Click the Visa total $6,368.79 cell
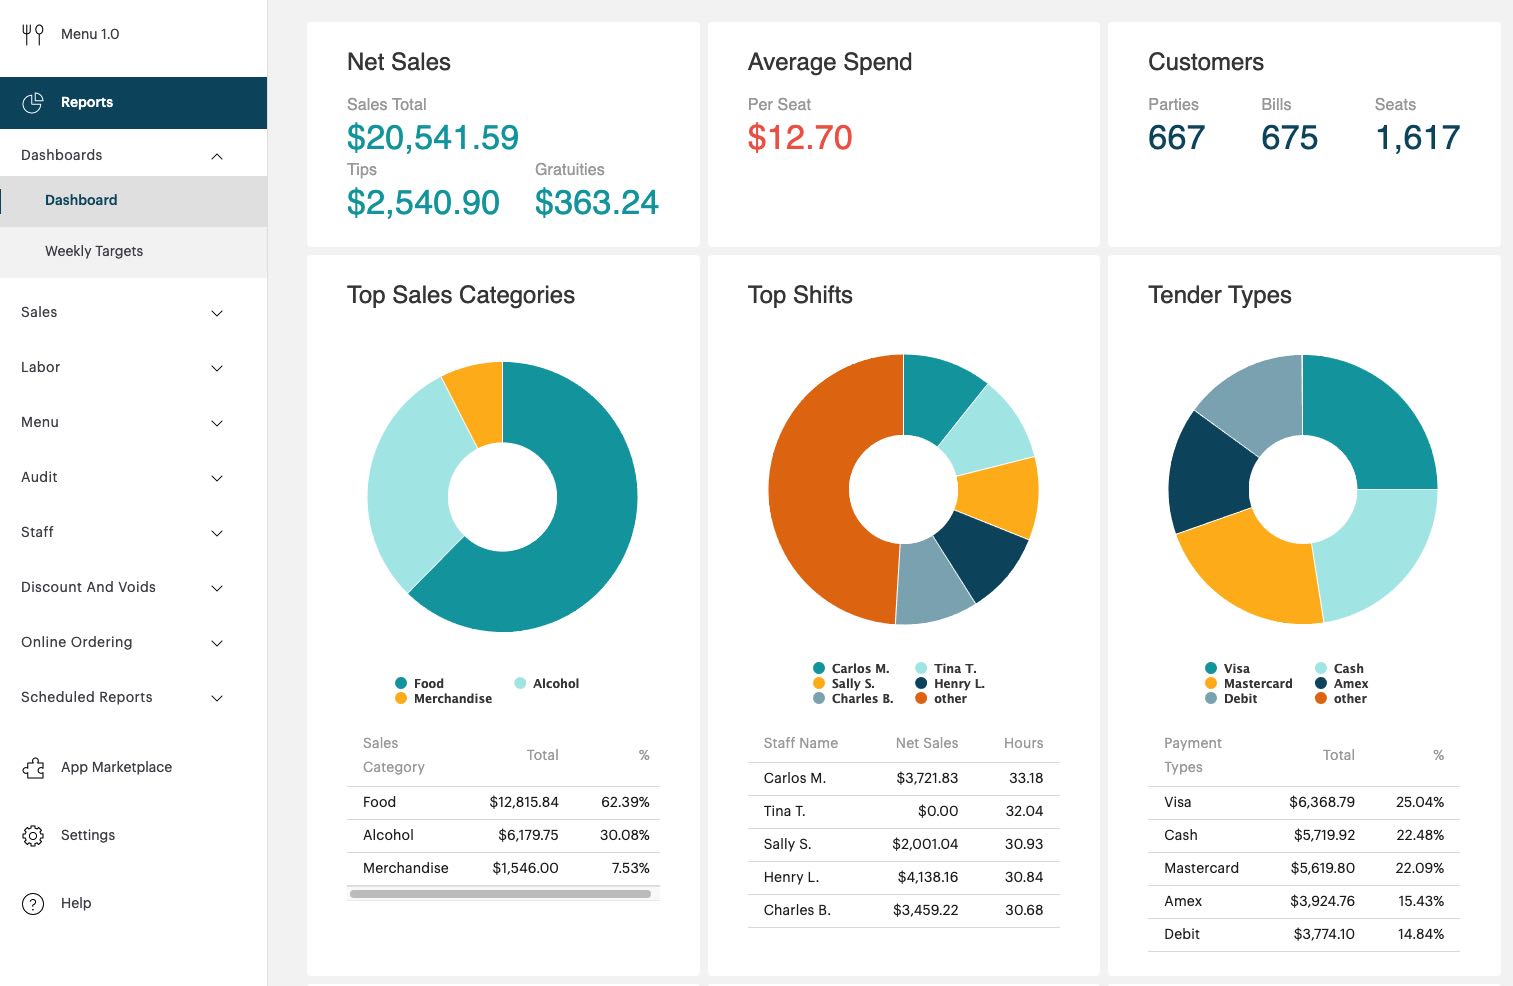1513x986 pixels. click(1322, 802)
